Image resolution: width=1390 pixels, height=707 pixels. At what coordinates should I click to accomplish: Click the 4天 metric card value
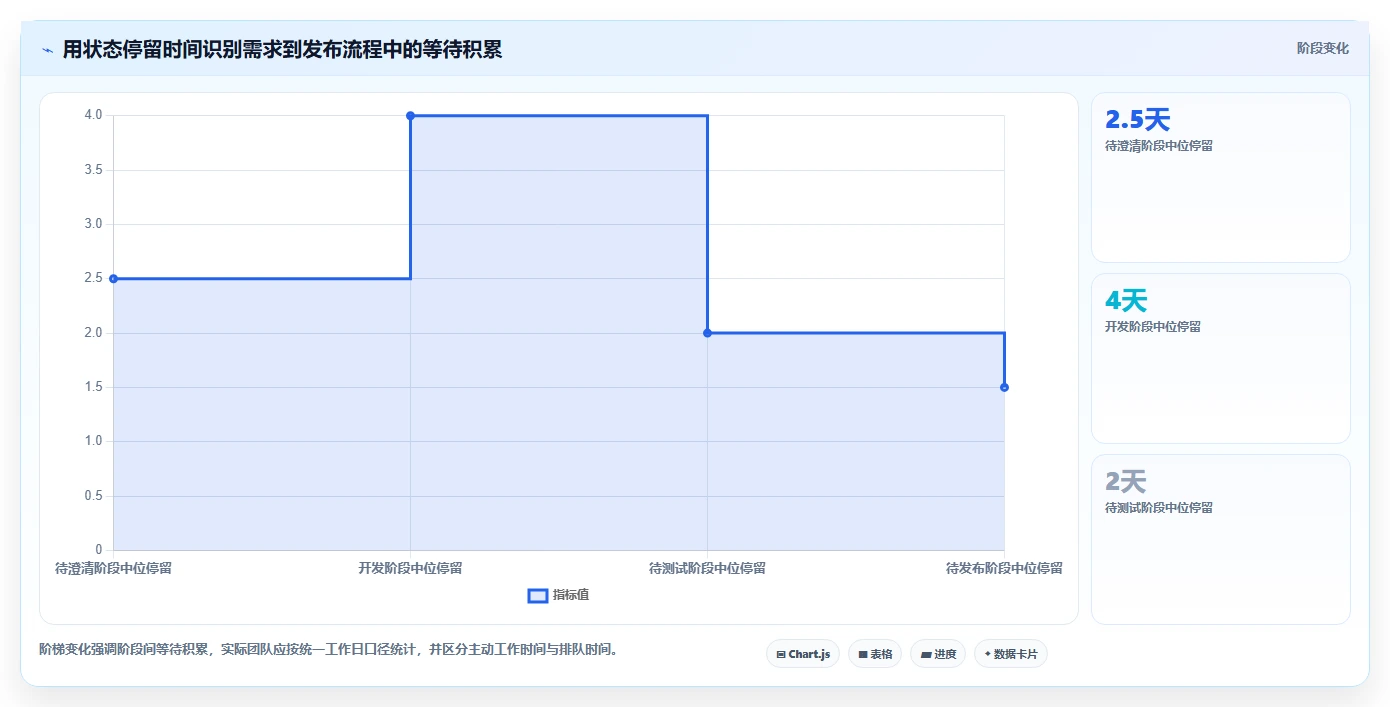pyautogui.click(x=1126, y=301)
